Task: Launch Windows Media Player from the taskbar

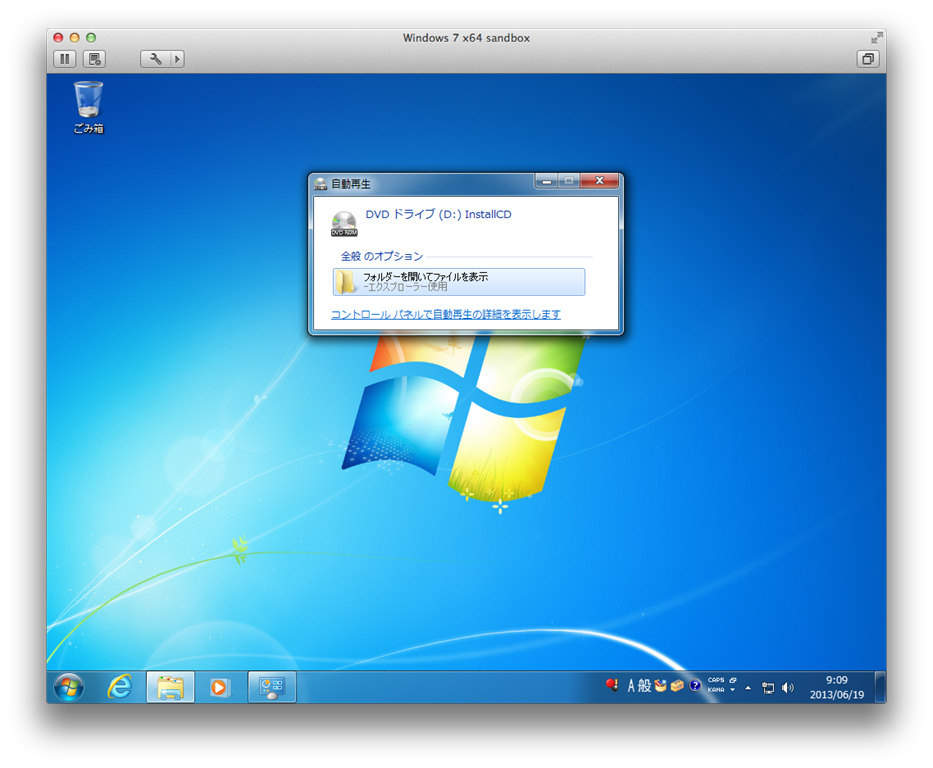Action: click(219, 687)
